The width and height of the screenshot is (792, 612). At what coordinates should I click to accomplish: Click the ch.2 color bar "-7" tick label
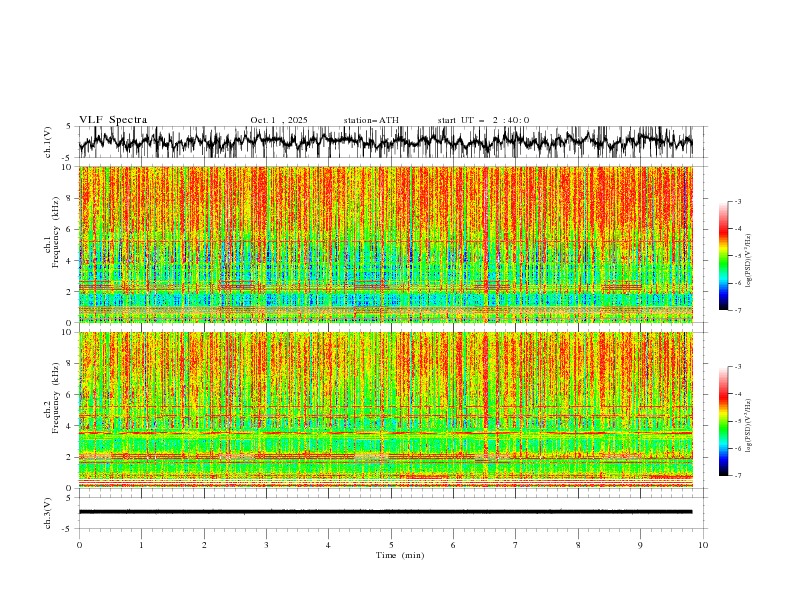coord(738,476)
